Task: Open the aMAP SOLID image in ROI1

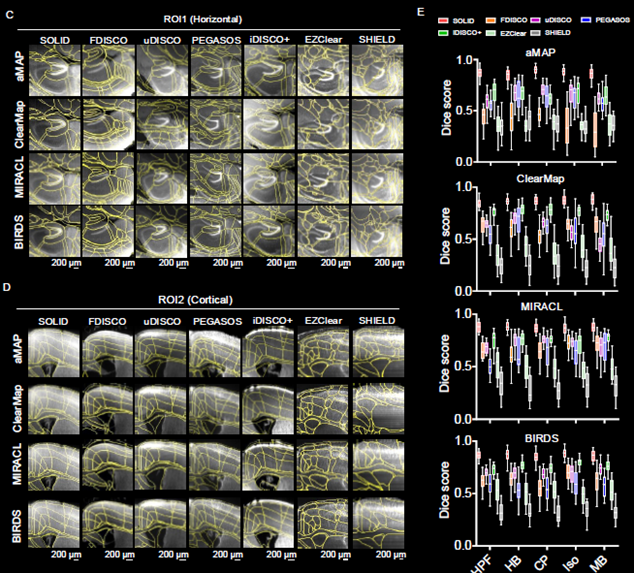Action: [57, 71]
